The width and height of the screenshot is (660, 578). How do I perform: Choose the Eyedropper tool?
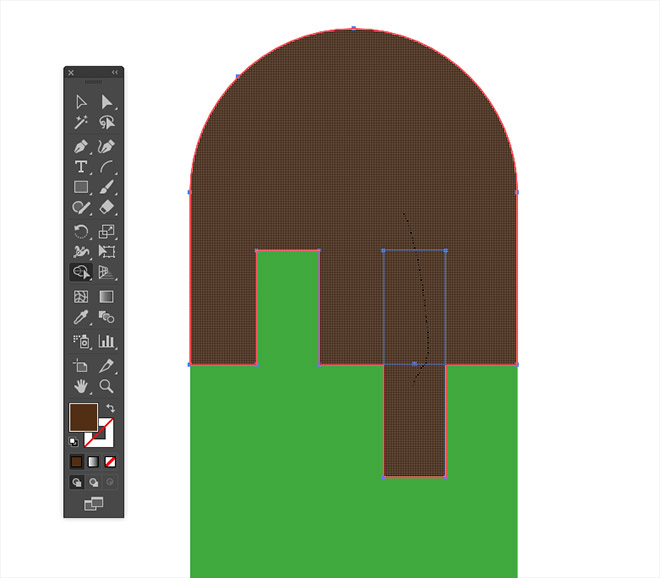coord(81,317)
